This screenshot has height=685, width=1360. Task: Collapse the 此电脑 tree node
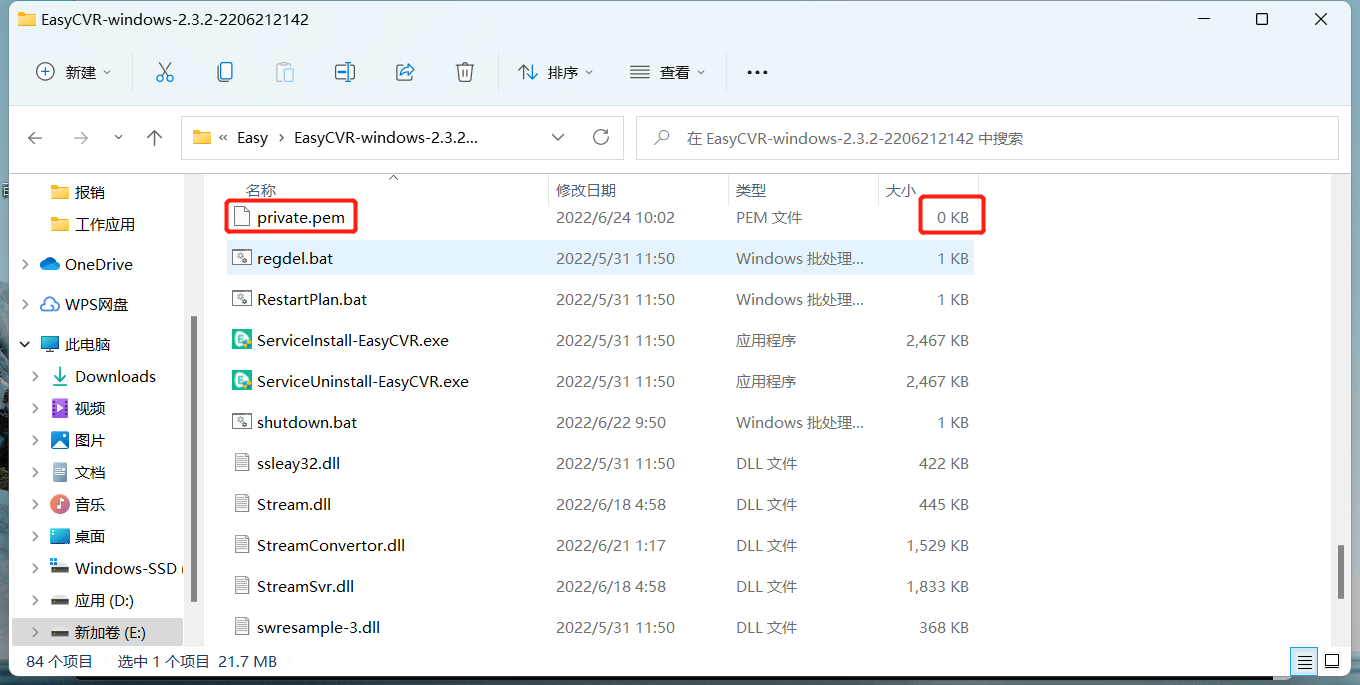[x=24, y=344]
